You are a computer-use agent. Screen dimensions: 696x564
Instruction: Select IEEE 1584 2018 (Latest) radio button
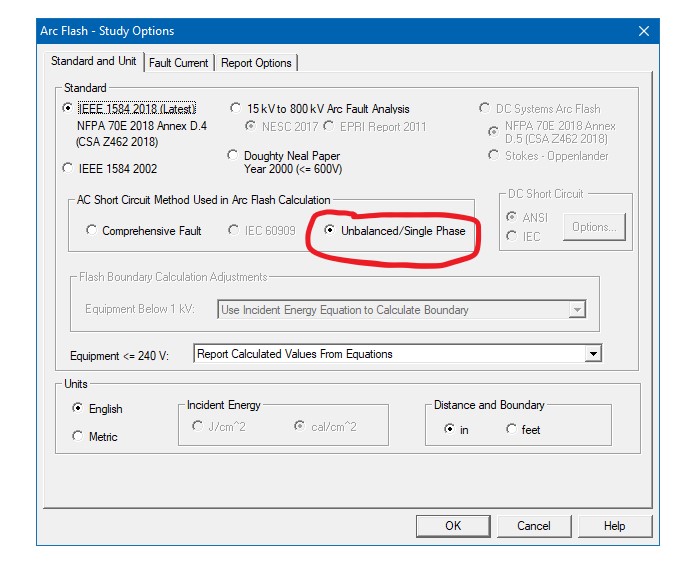pos(68,108)
